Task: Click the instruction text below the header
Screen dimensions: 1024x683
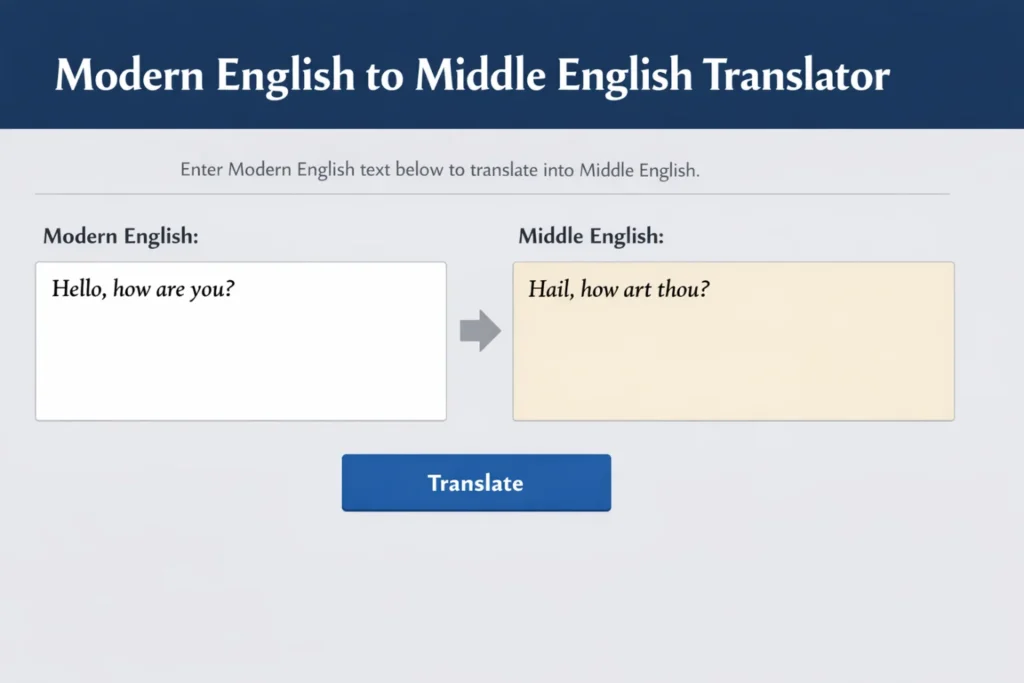Action: pos(439,170)
